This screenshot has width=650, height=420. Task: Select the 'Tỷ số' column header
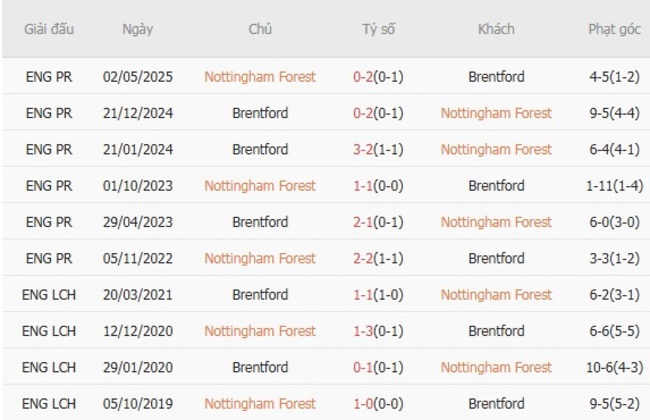(x=378, y=29)
